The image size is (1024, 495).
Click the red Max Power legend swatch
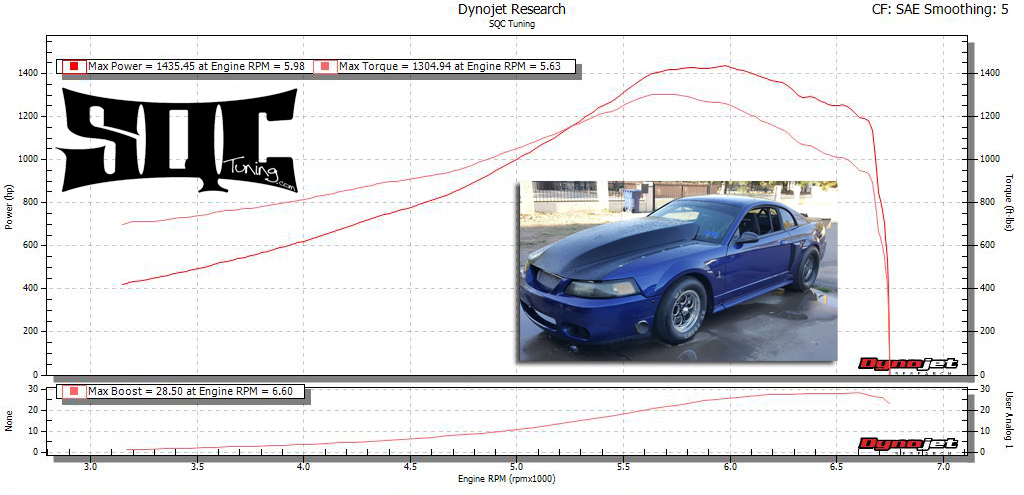[74, 66]
